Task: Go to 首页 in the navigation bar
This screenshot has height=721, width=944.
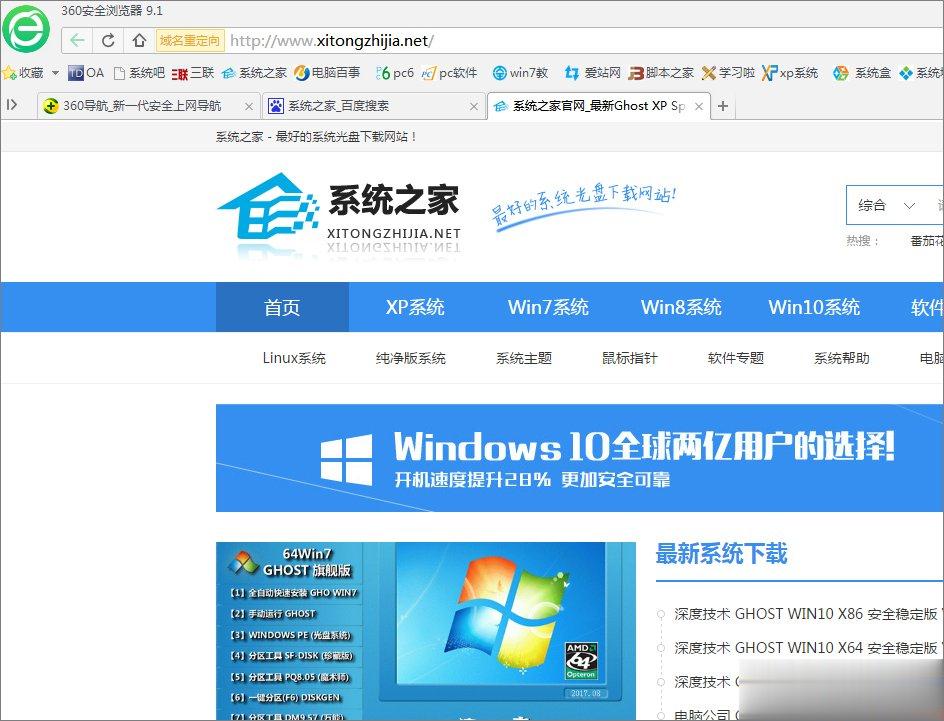Action: [282, 307]
